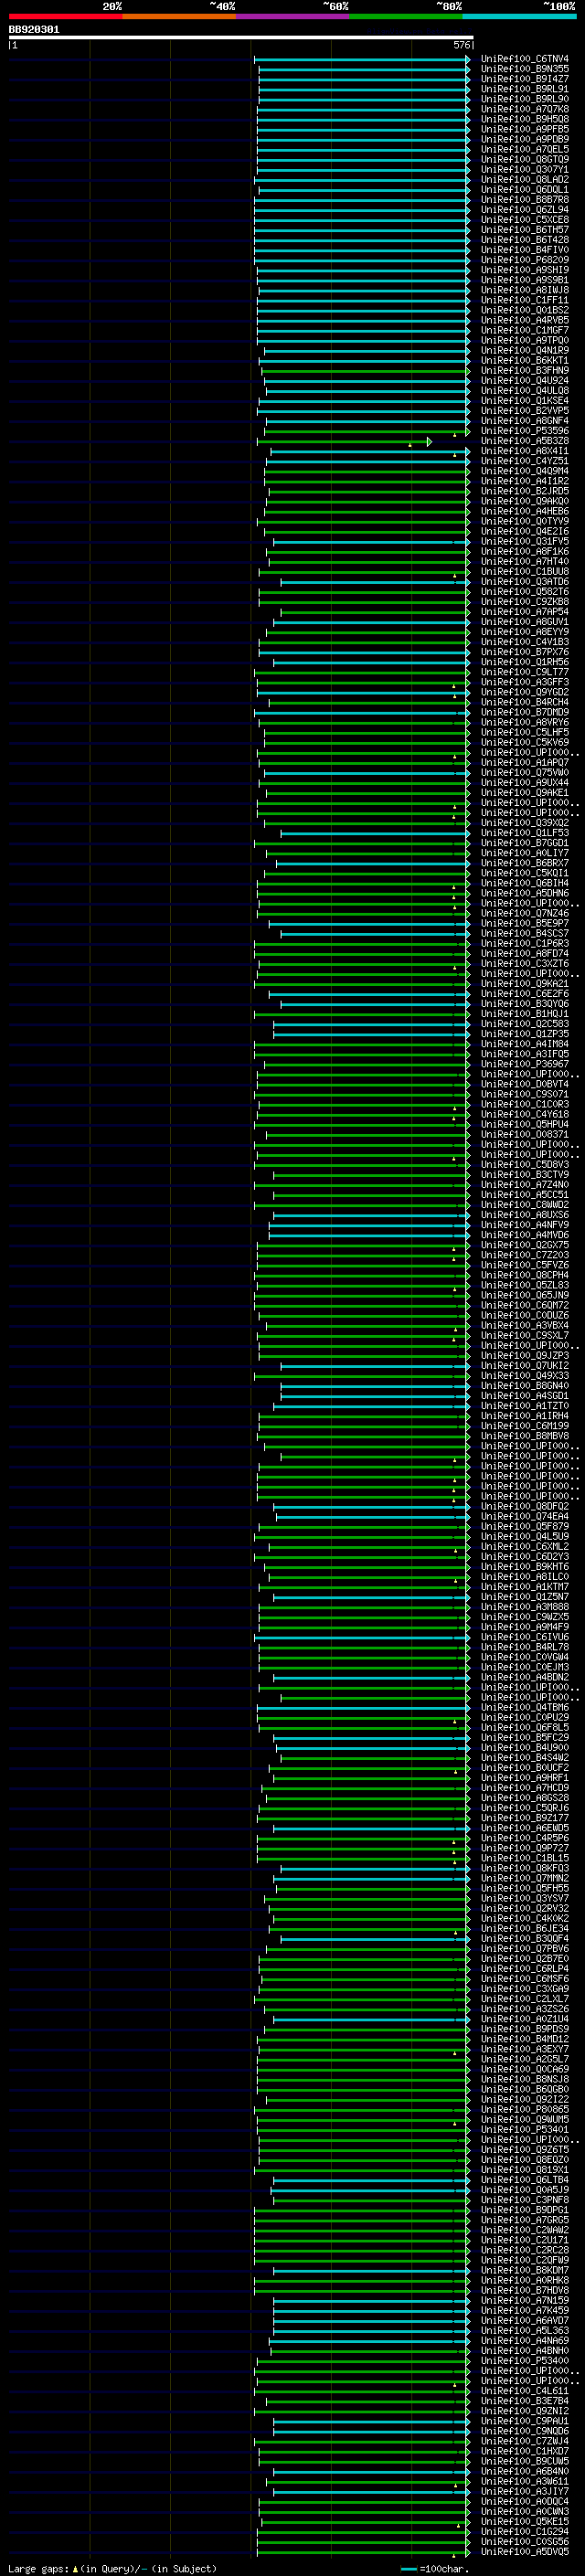Select hit label UniRef100_A8GUV1
The width and height of the screenshot is (585, 2576).
(524, 623)
